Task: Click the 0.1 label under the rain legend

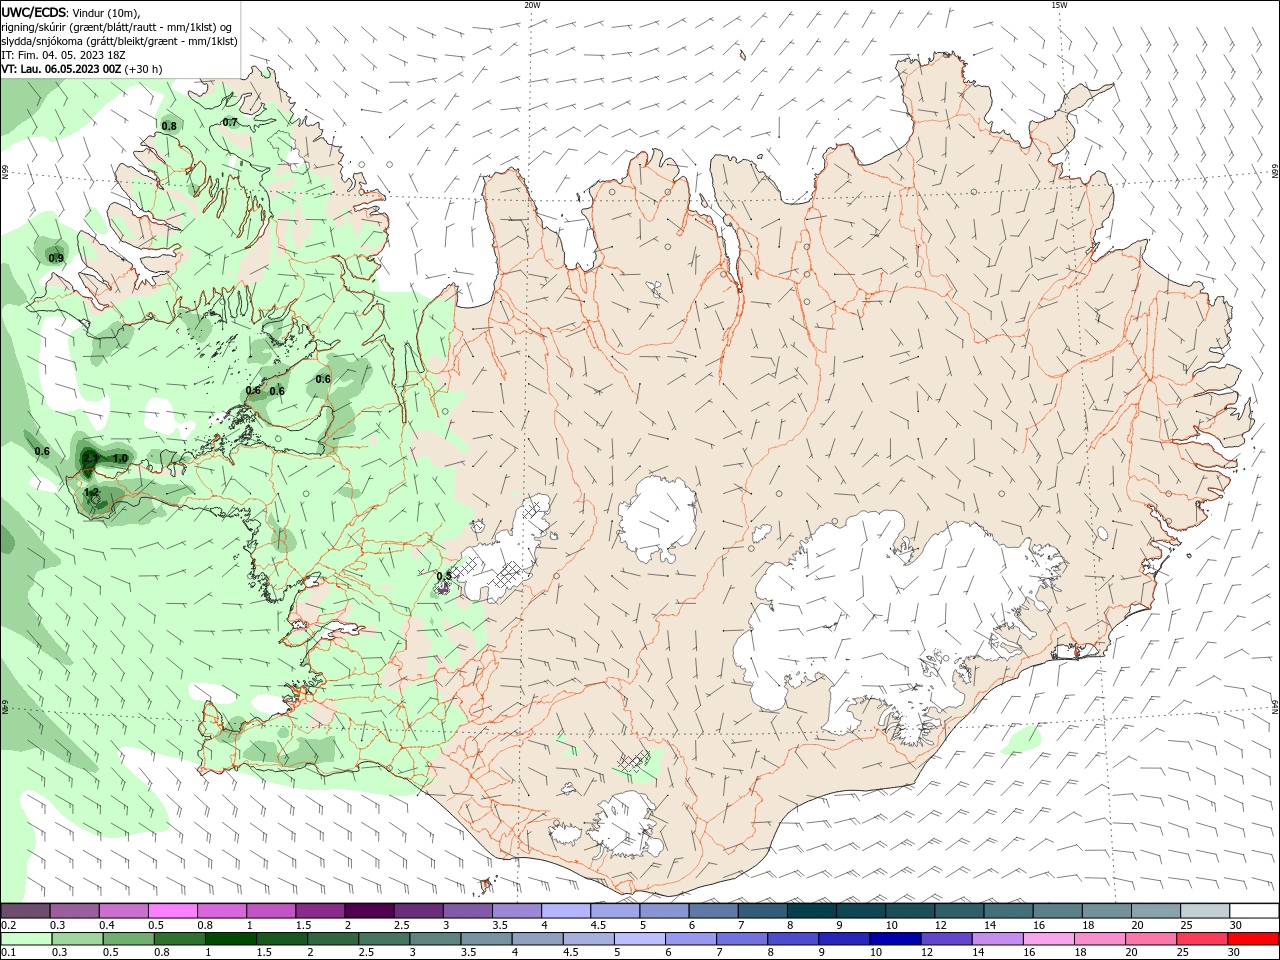Action: (x=8, y=952)
